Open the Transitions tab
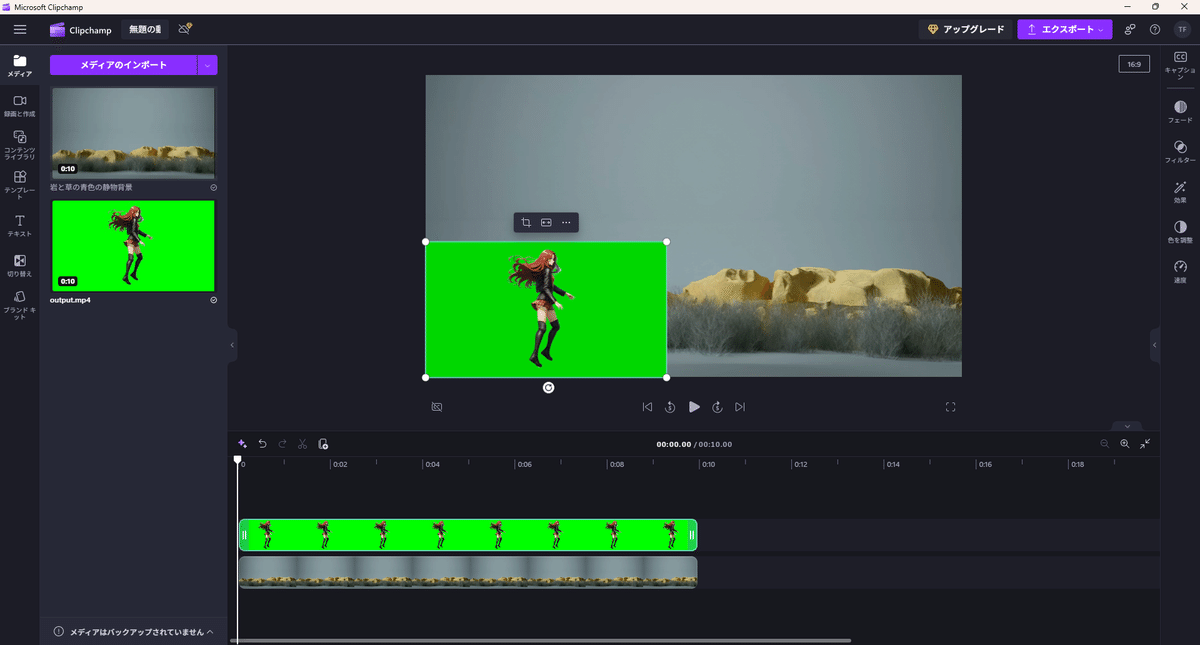 tap(20, 265)
